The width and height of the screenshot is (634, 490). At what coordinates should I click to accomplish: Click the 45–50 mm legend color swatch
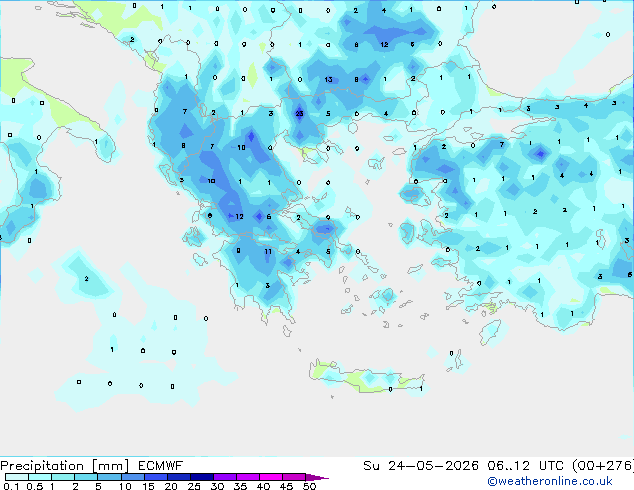[x=294, y=477]
